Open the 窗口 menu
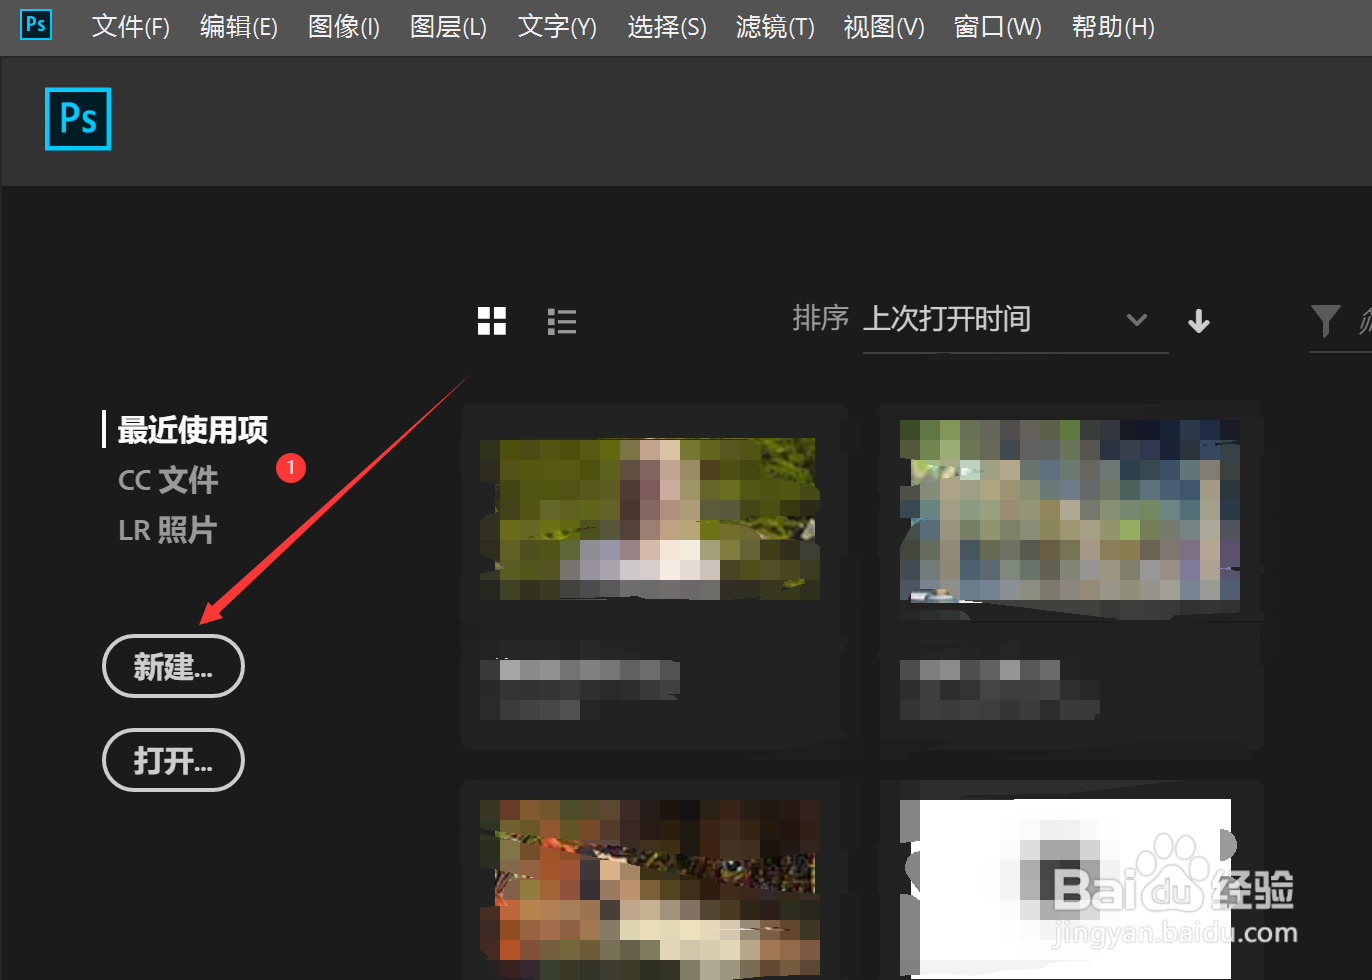 996,27
